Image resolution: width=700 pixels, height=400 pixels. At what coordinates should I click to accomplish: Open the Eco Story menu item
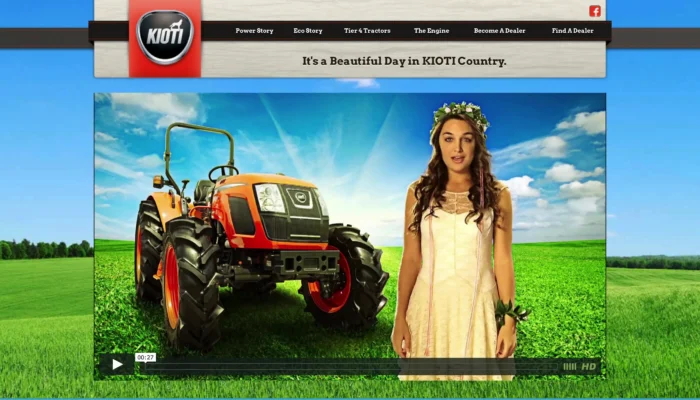point(308,31)
